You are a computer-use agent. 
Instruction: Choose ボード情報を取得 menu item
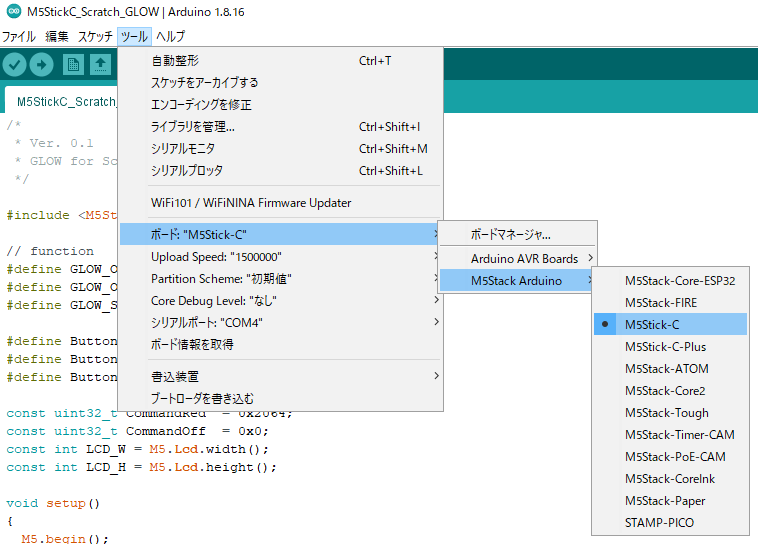tap(281, 344)
